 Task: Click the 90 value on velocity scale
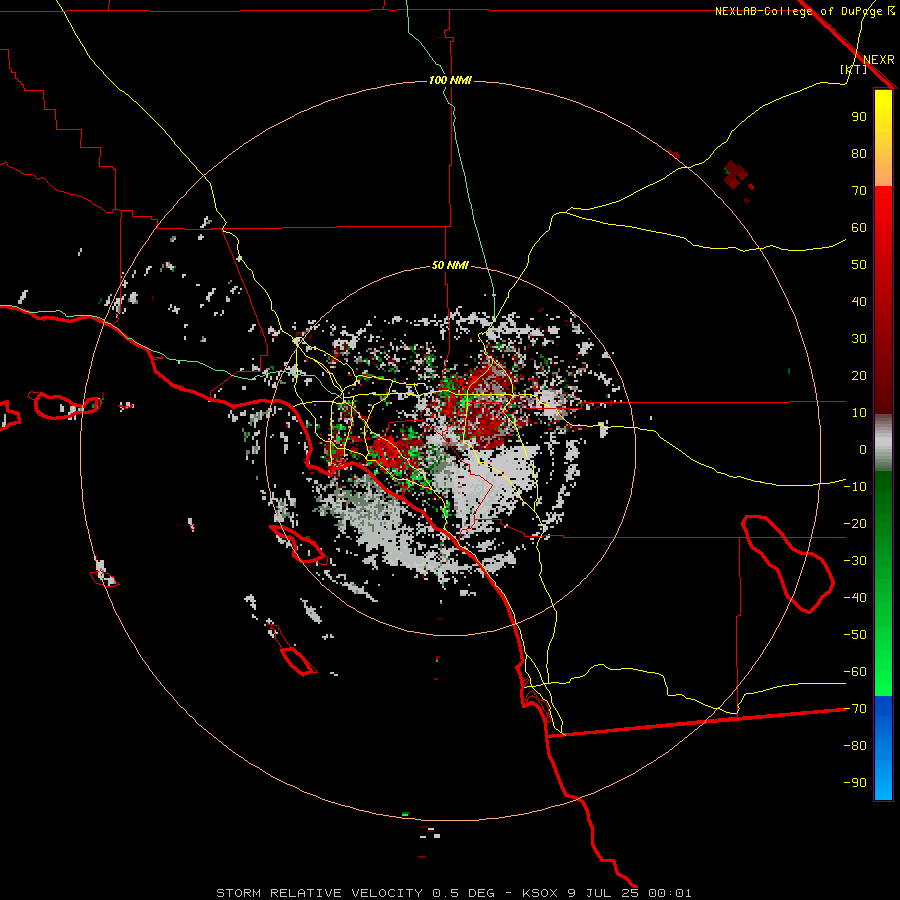[x=859, y=117]
